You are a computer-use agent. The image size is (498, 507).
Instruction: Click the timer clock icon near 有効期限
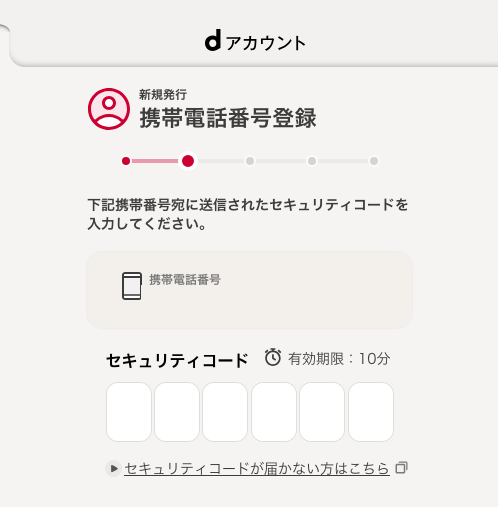point(273,357)
